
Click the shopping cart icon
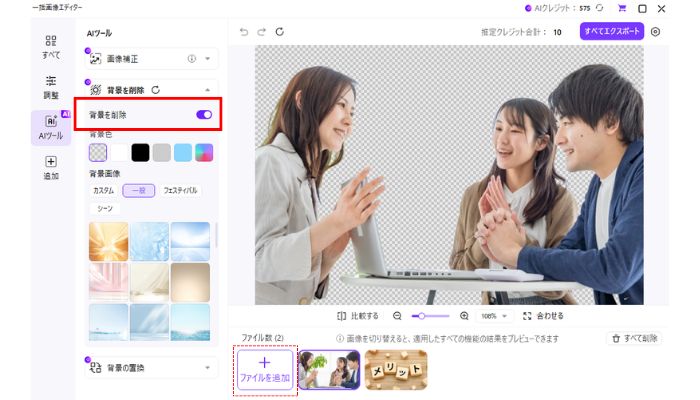[x=621, y=8]
